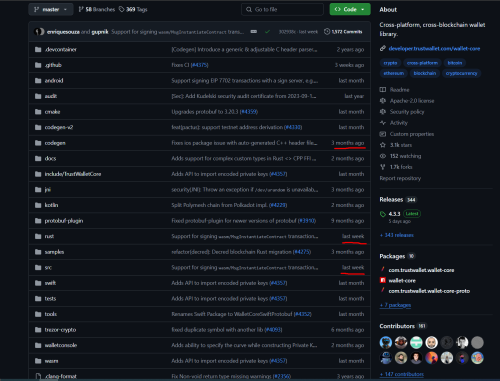Open the codegen-v2 folder
Screen dimensions: 500x381
pyautogui.click(x=59, y=127)
